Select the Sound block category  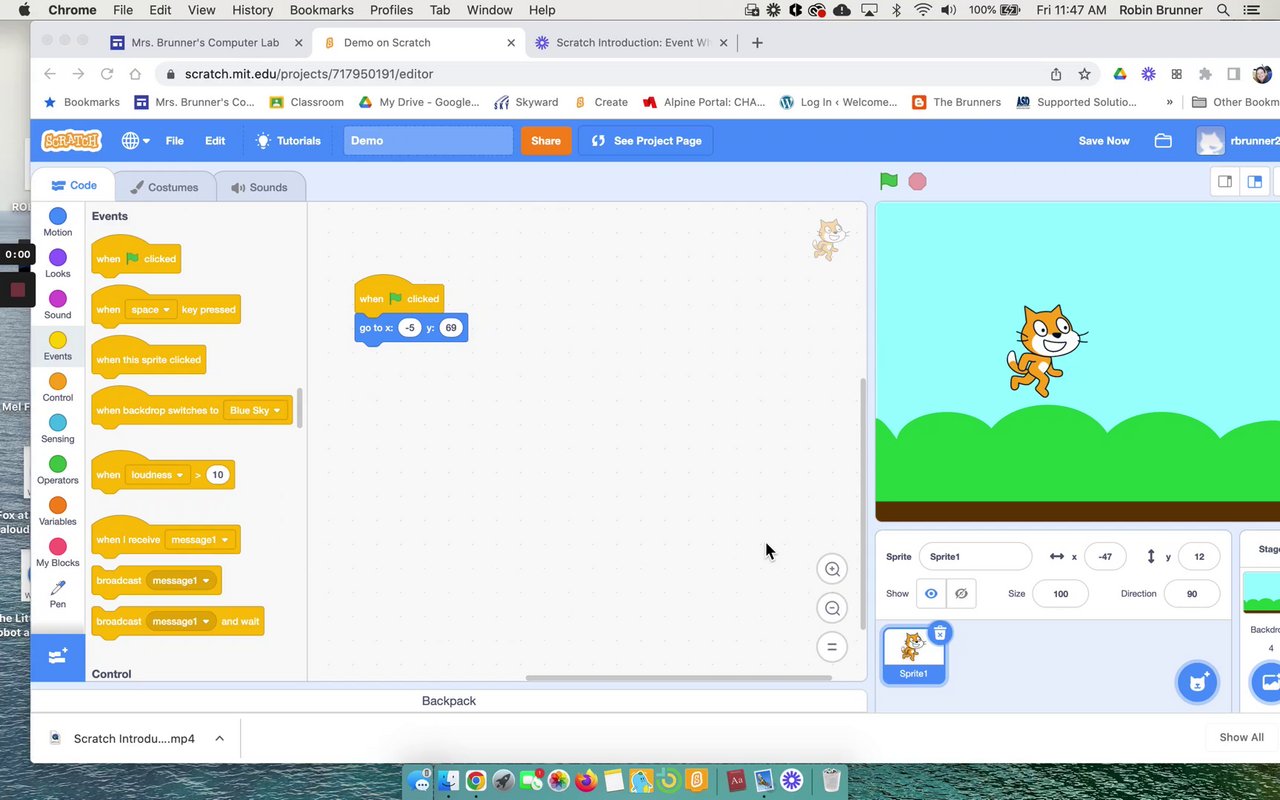(58, 305)
